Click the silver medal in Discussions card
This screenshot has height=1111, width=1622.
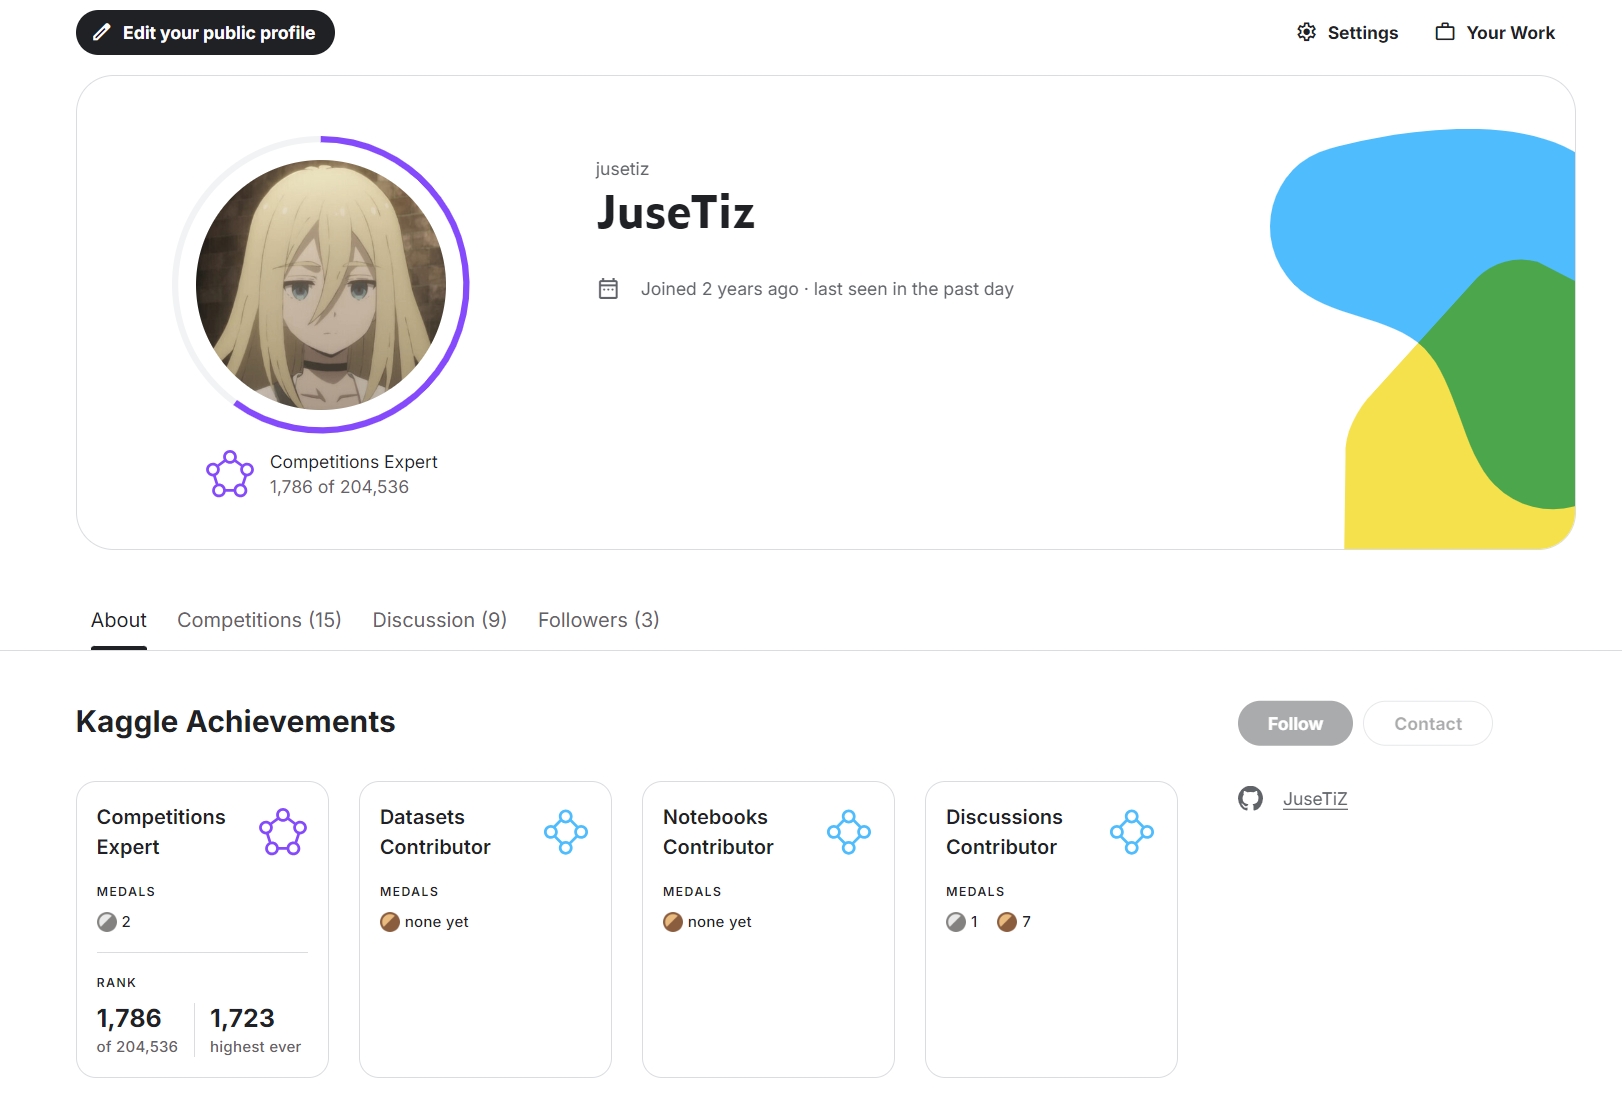(956, 922)
